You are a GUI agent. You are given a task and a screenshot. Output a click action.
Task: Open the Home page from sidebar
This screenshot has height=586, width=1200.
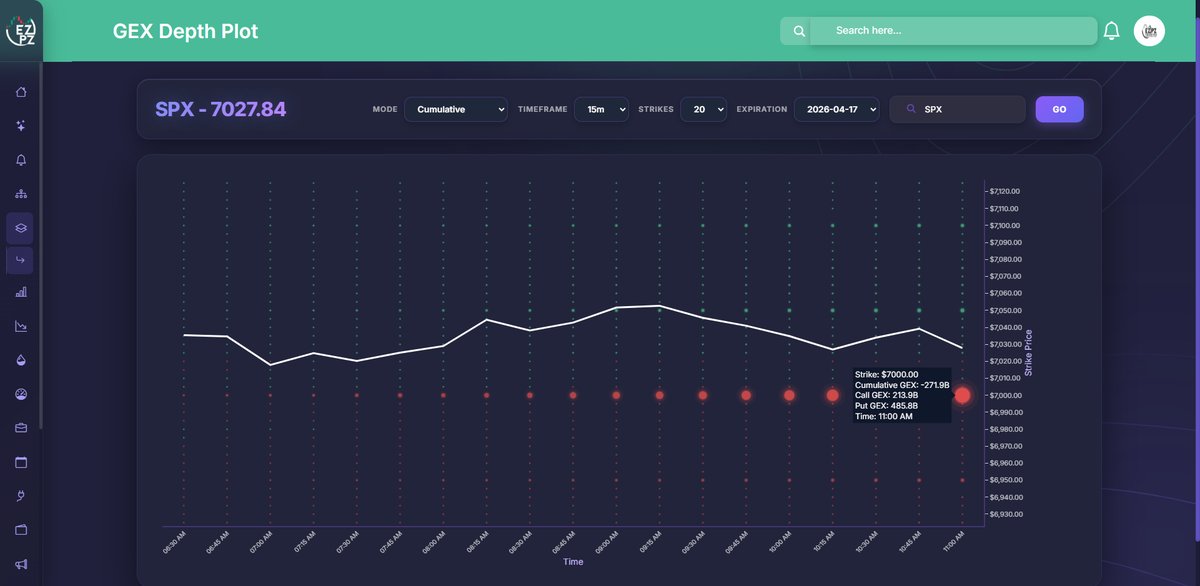pos(21,92)
